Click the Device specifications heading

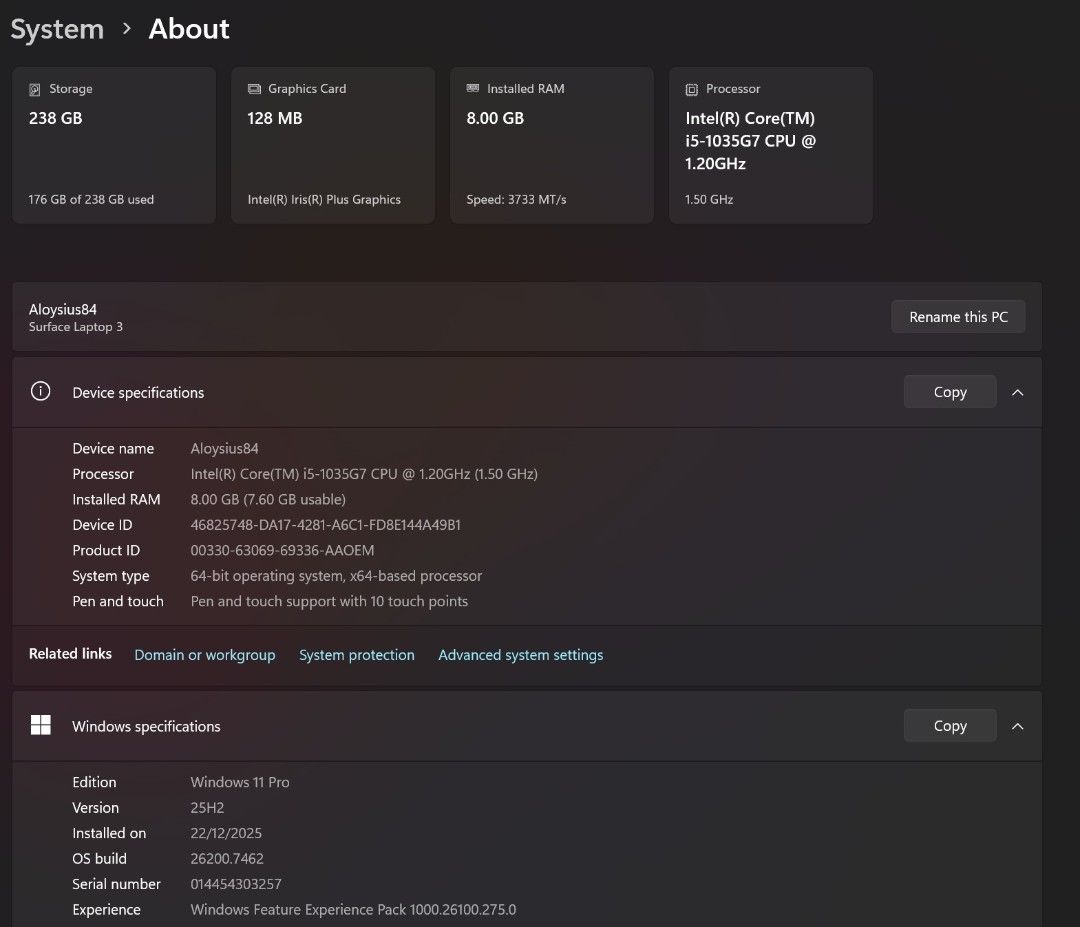click(x=138, y=393)
